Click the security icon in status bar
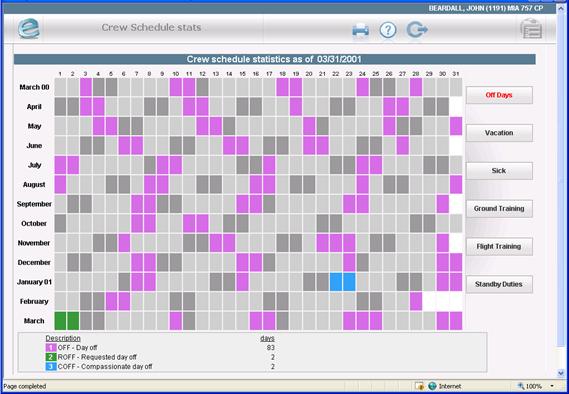Screen dimensions: 569x394 coord(420,386)
